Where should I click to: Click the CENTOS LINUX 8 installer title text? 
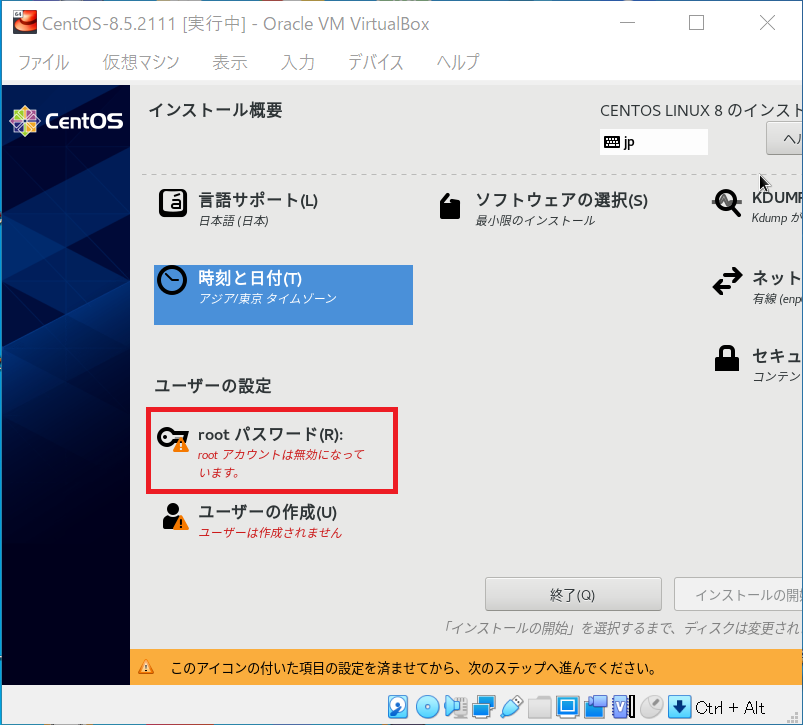[701, 110]
